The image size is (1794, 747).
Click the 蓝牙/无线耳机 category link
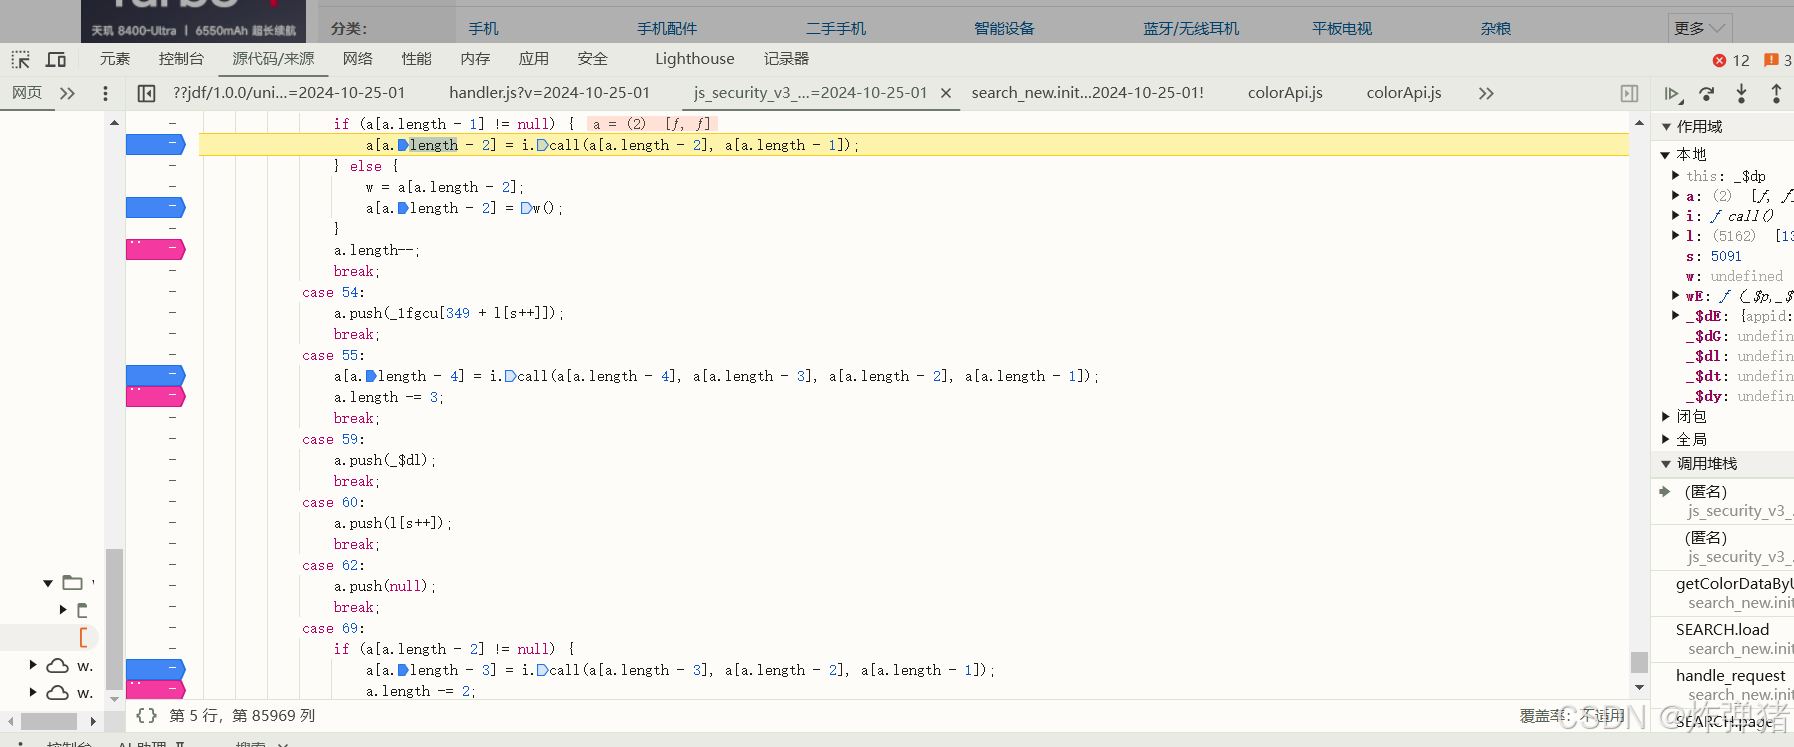(x=1191, y=28)
